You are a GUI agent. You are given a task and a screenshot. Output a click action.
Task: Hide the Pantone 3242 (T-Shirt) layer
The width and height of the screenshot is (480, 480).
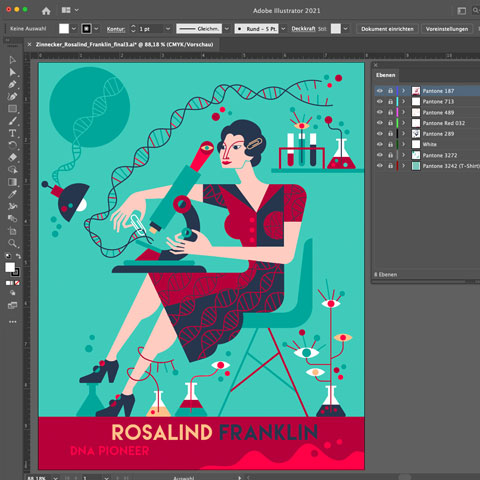[x=380, y=166]
